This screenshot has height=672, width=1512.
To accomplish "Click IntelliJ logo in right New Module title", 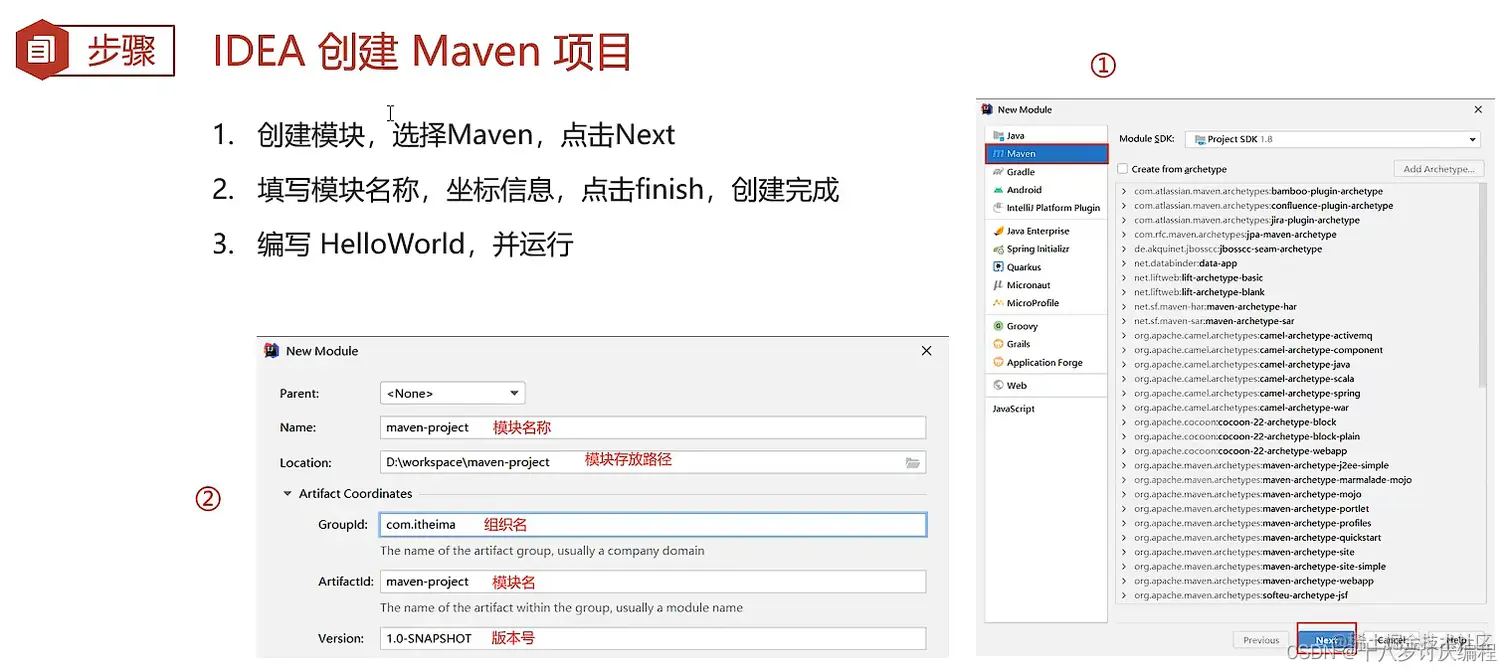I will click(987, 109).
